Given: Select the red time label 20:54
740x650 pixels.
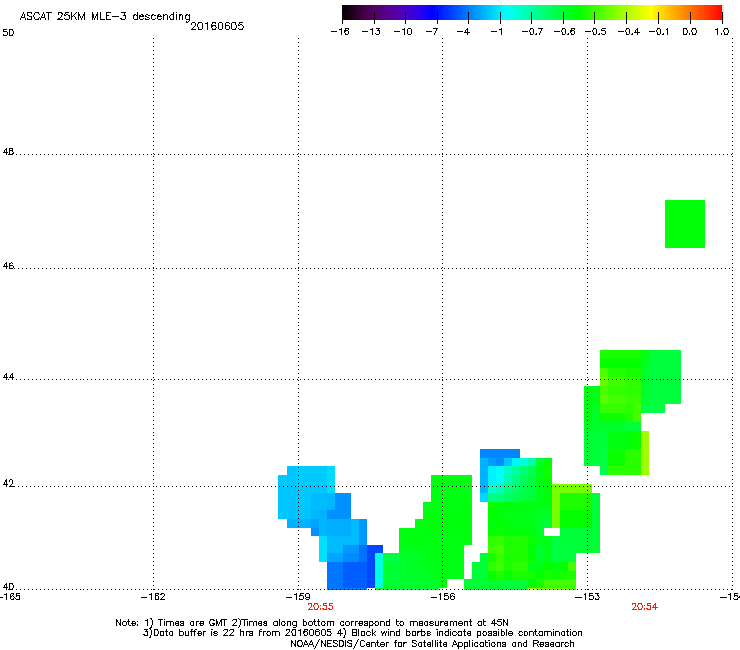Looking at the screenshot, I should (645, 607).
